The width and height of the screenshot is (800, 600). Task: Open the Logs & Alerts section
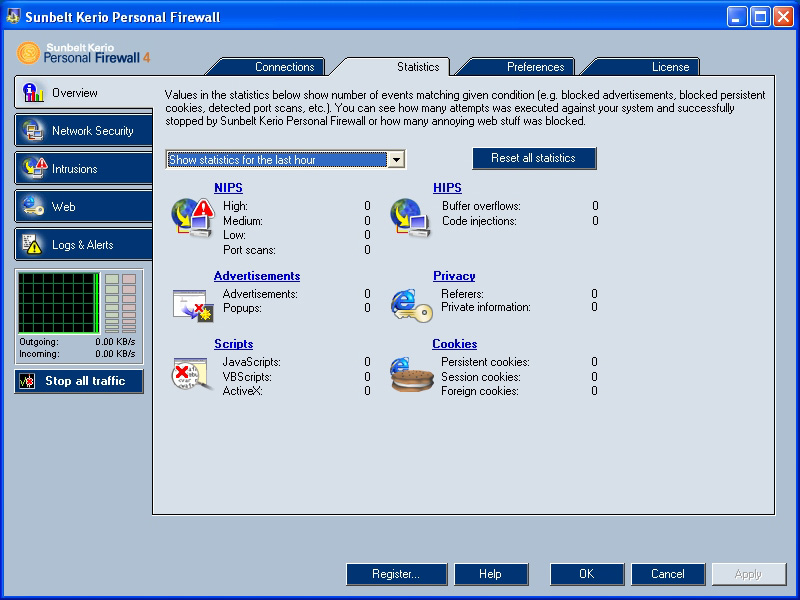click(x=83, y=244)
